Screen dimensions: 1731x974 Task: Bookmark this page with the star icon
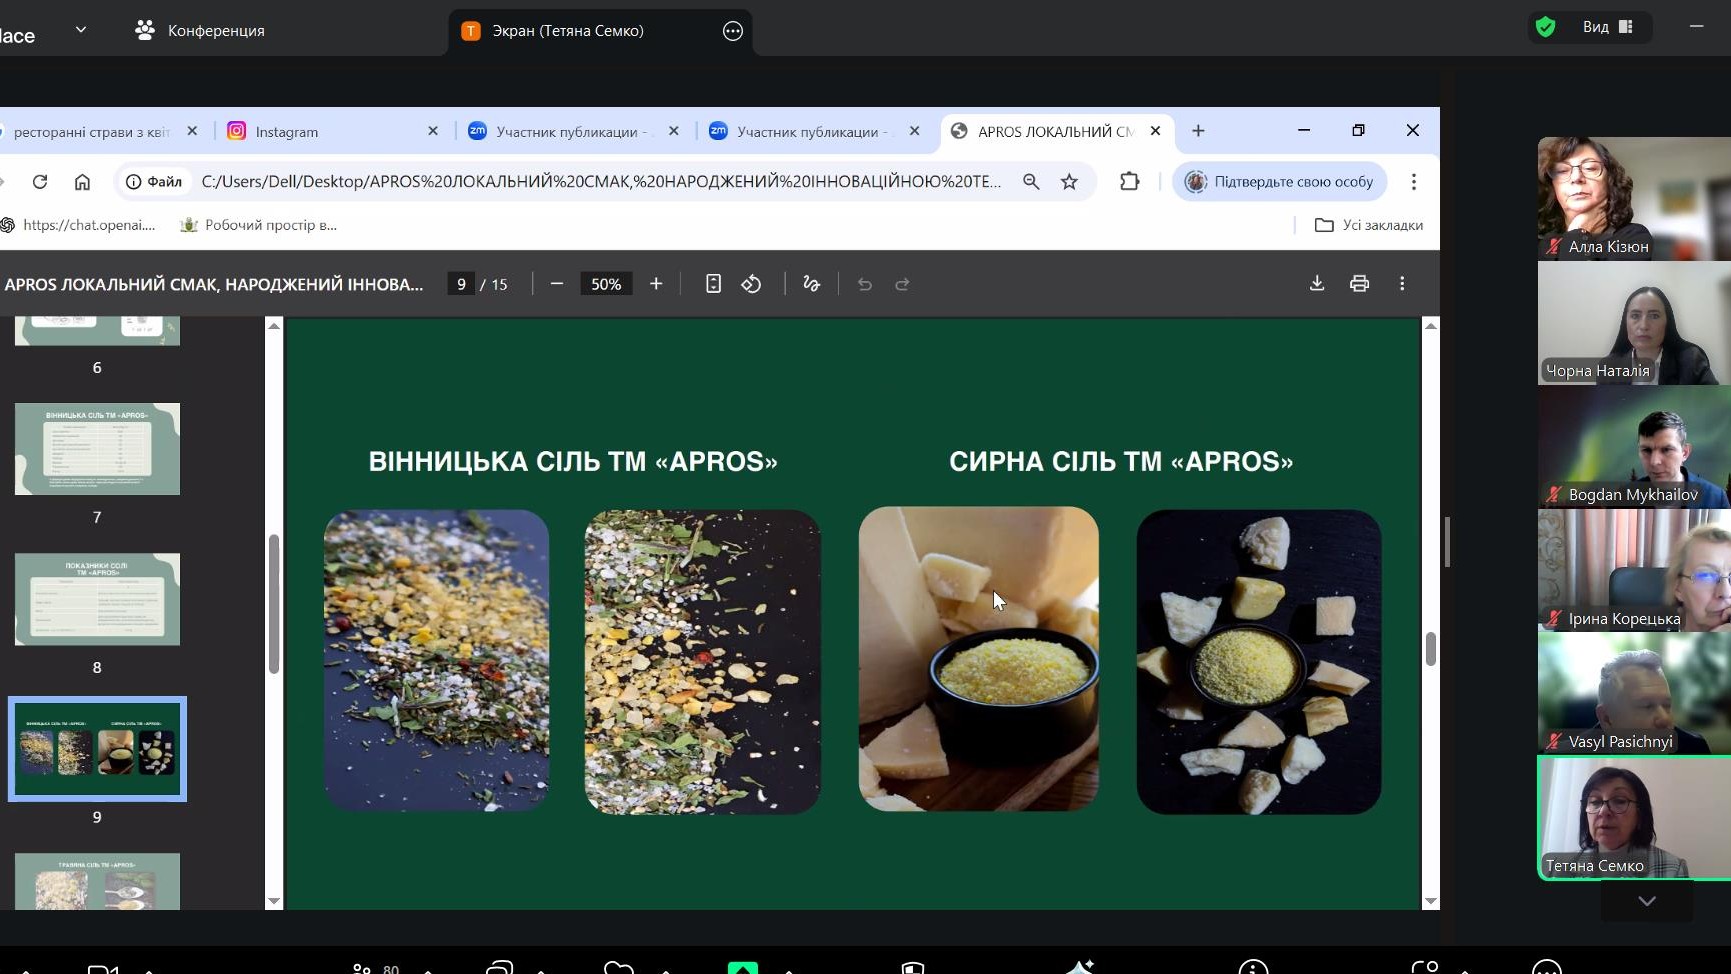1069,182
